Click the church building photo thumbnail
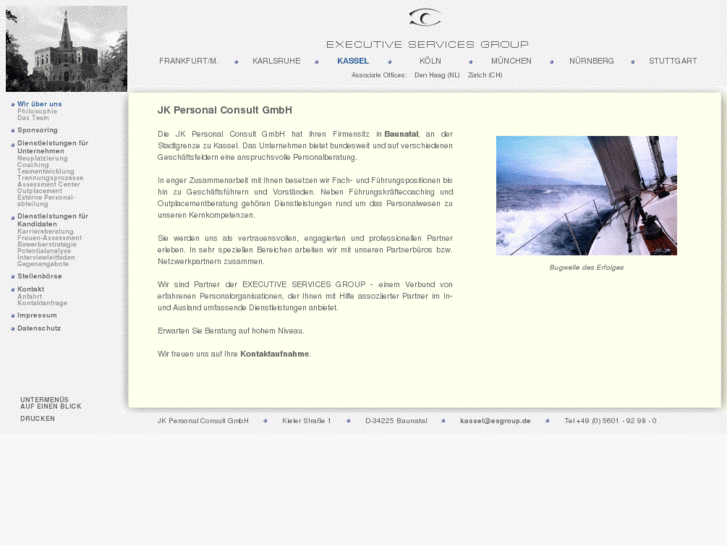Image resolution: width=727 pixels, height=545 pixels. point(66,49)
